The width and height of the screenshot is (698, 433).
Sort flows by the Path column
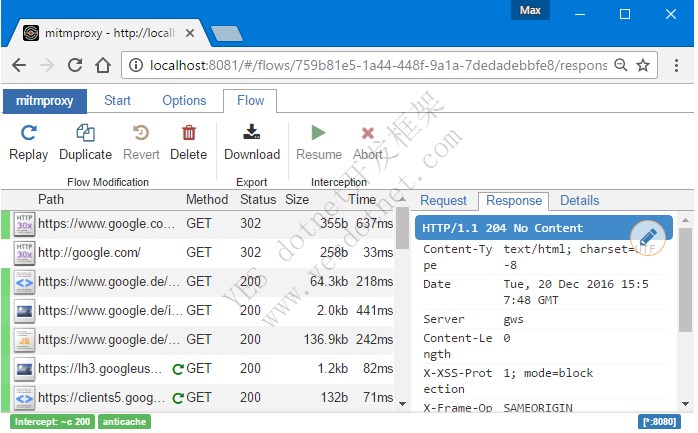point(51,199)
